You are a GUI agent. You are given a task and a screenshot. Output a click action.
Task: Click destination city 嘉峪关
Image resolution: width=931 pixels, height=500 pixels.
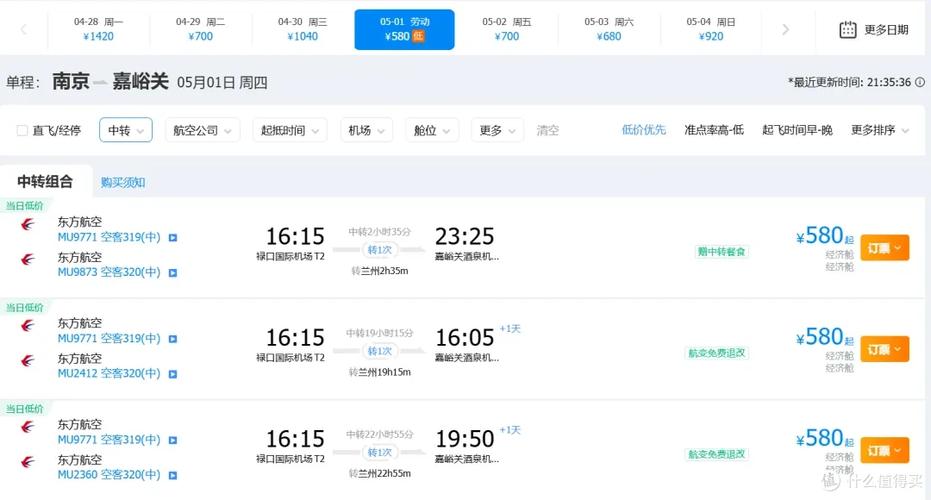140,81
